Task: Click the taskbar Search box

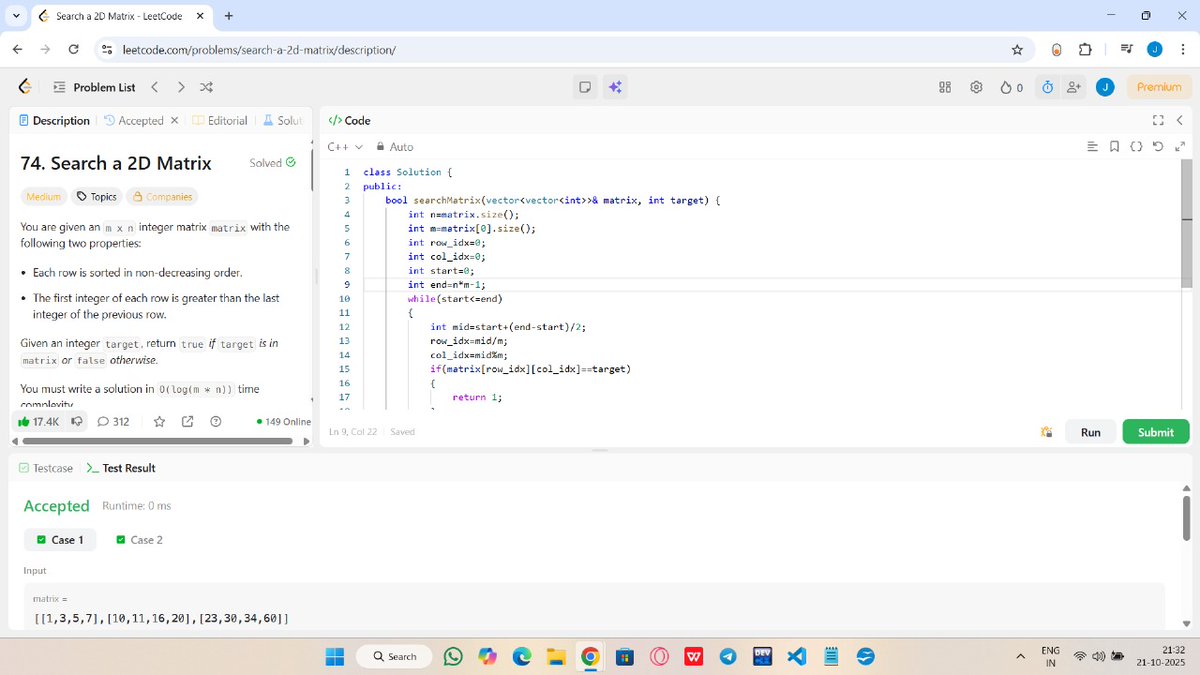Action: [395, 657]
